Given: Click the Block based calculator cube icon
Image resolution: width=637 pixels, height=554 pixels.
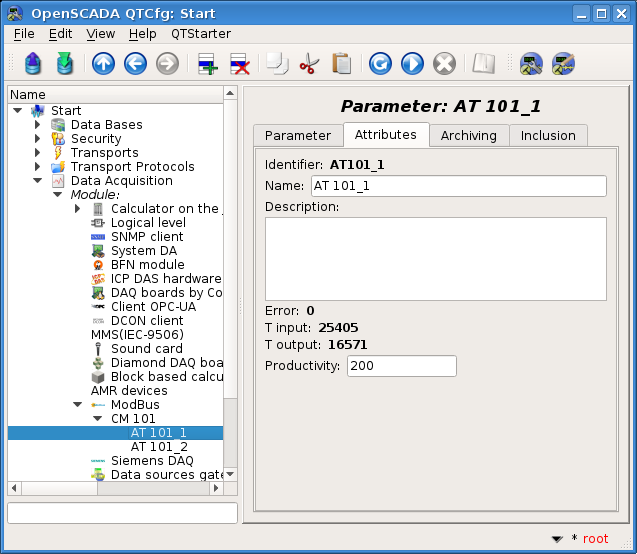Looking at the screenshot, I should (x=98, y=377).
